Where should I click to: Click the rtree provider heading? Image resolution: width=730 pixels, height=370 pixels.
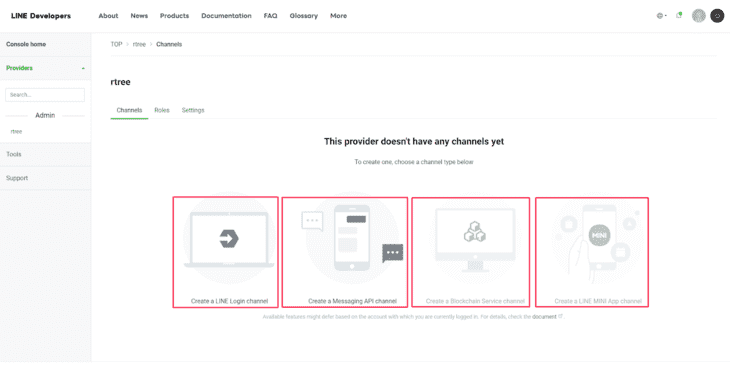(121, 82)
